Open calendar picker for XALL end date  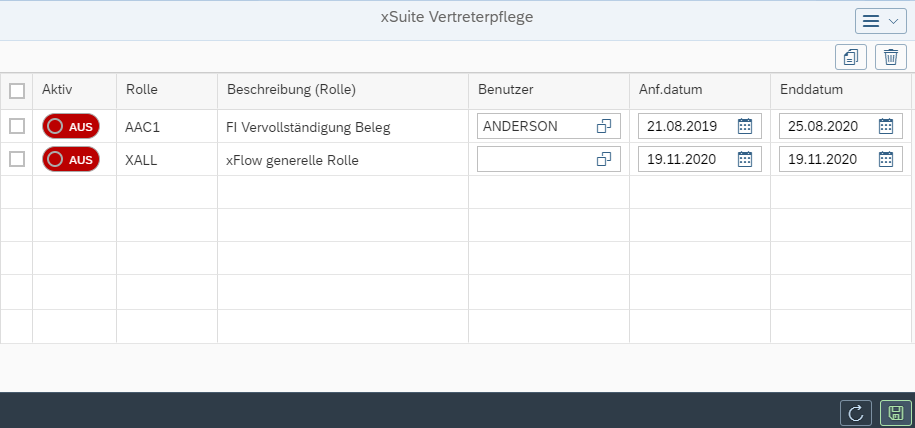click(x=885, y=159)
